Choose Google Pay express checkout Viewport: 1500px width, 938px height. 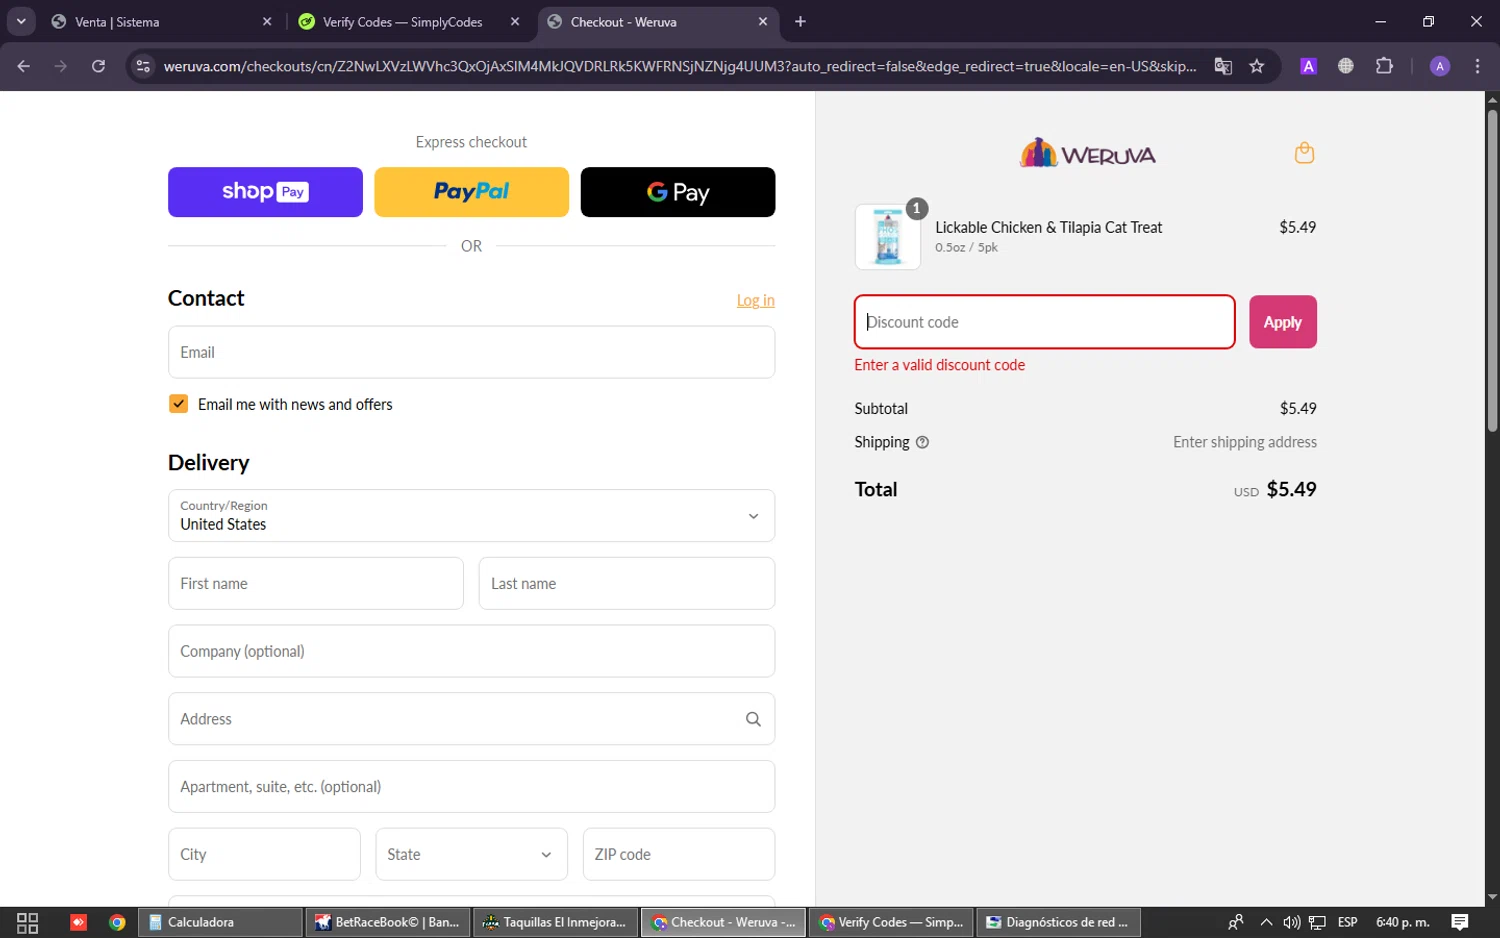coord(678,192)
